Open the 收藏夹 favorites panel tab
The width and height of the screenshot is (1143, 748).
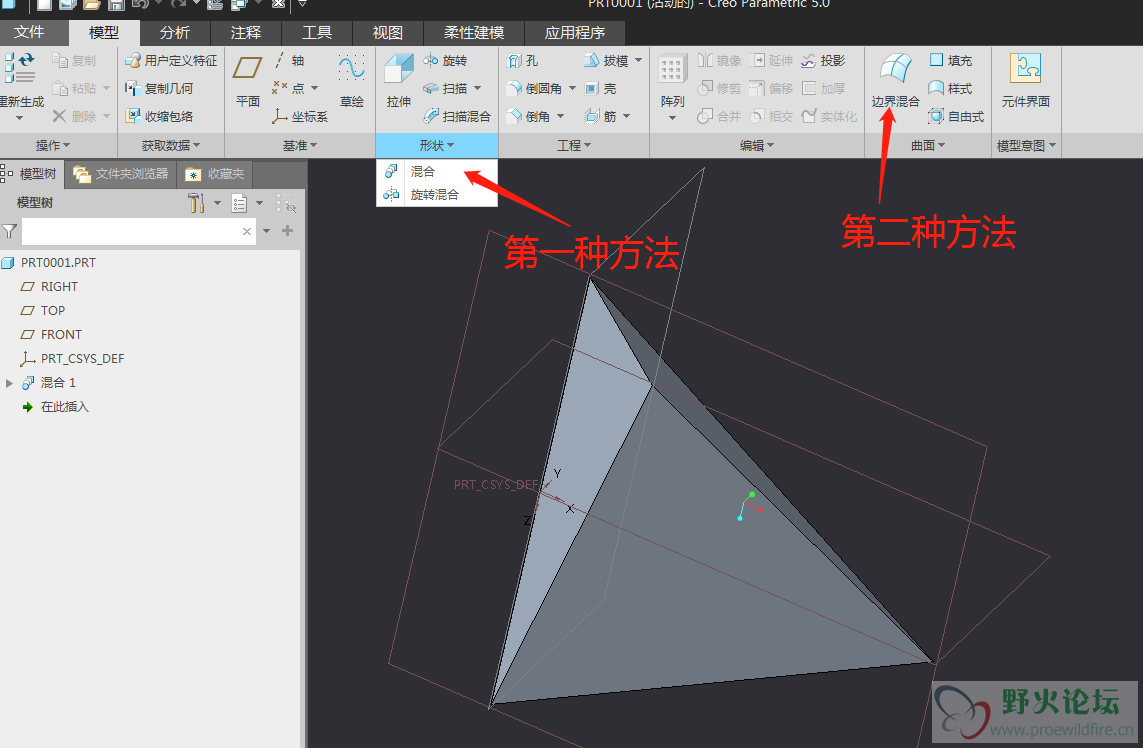[x=215, y=174]
